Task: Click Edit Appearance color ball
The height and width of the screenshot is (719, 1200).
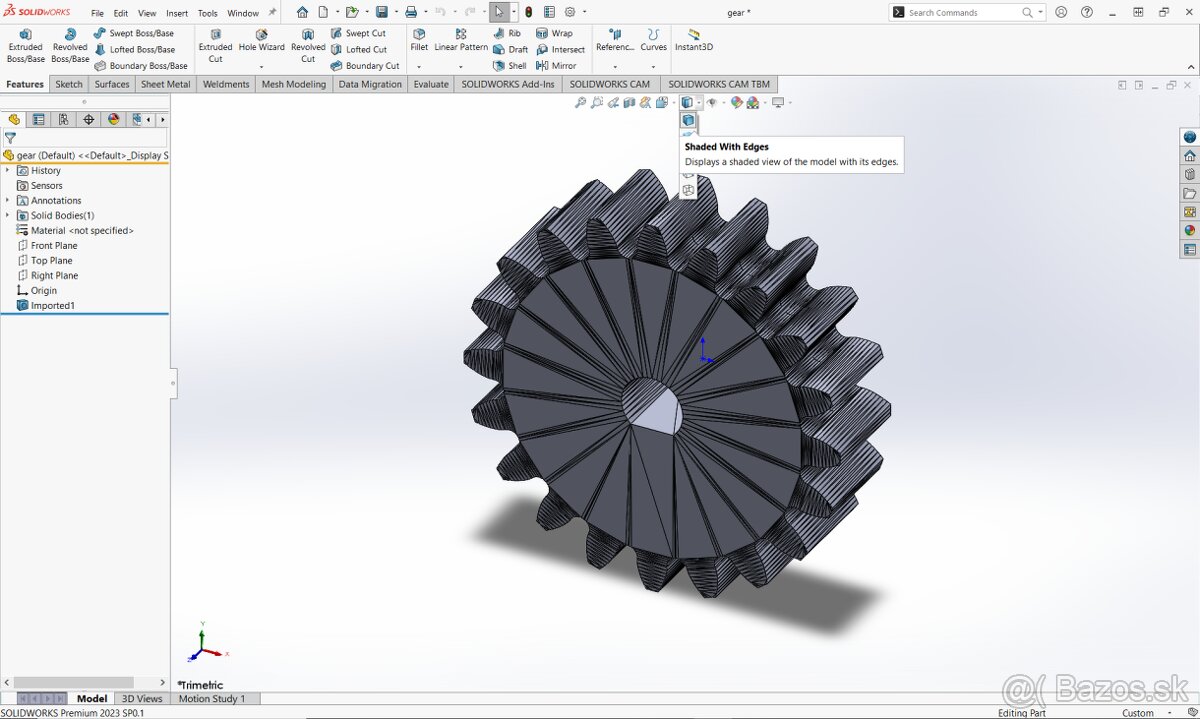Action: [737, 102]
